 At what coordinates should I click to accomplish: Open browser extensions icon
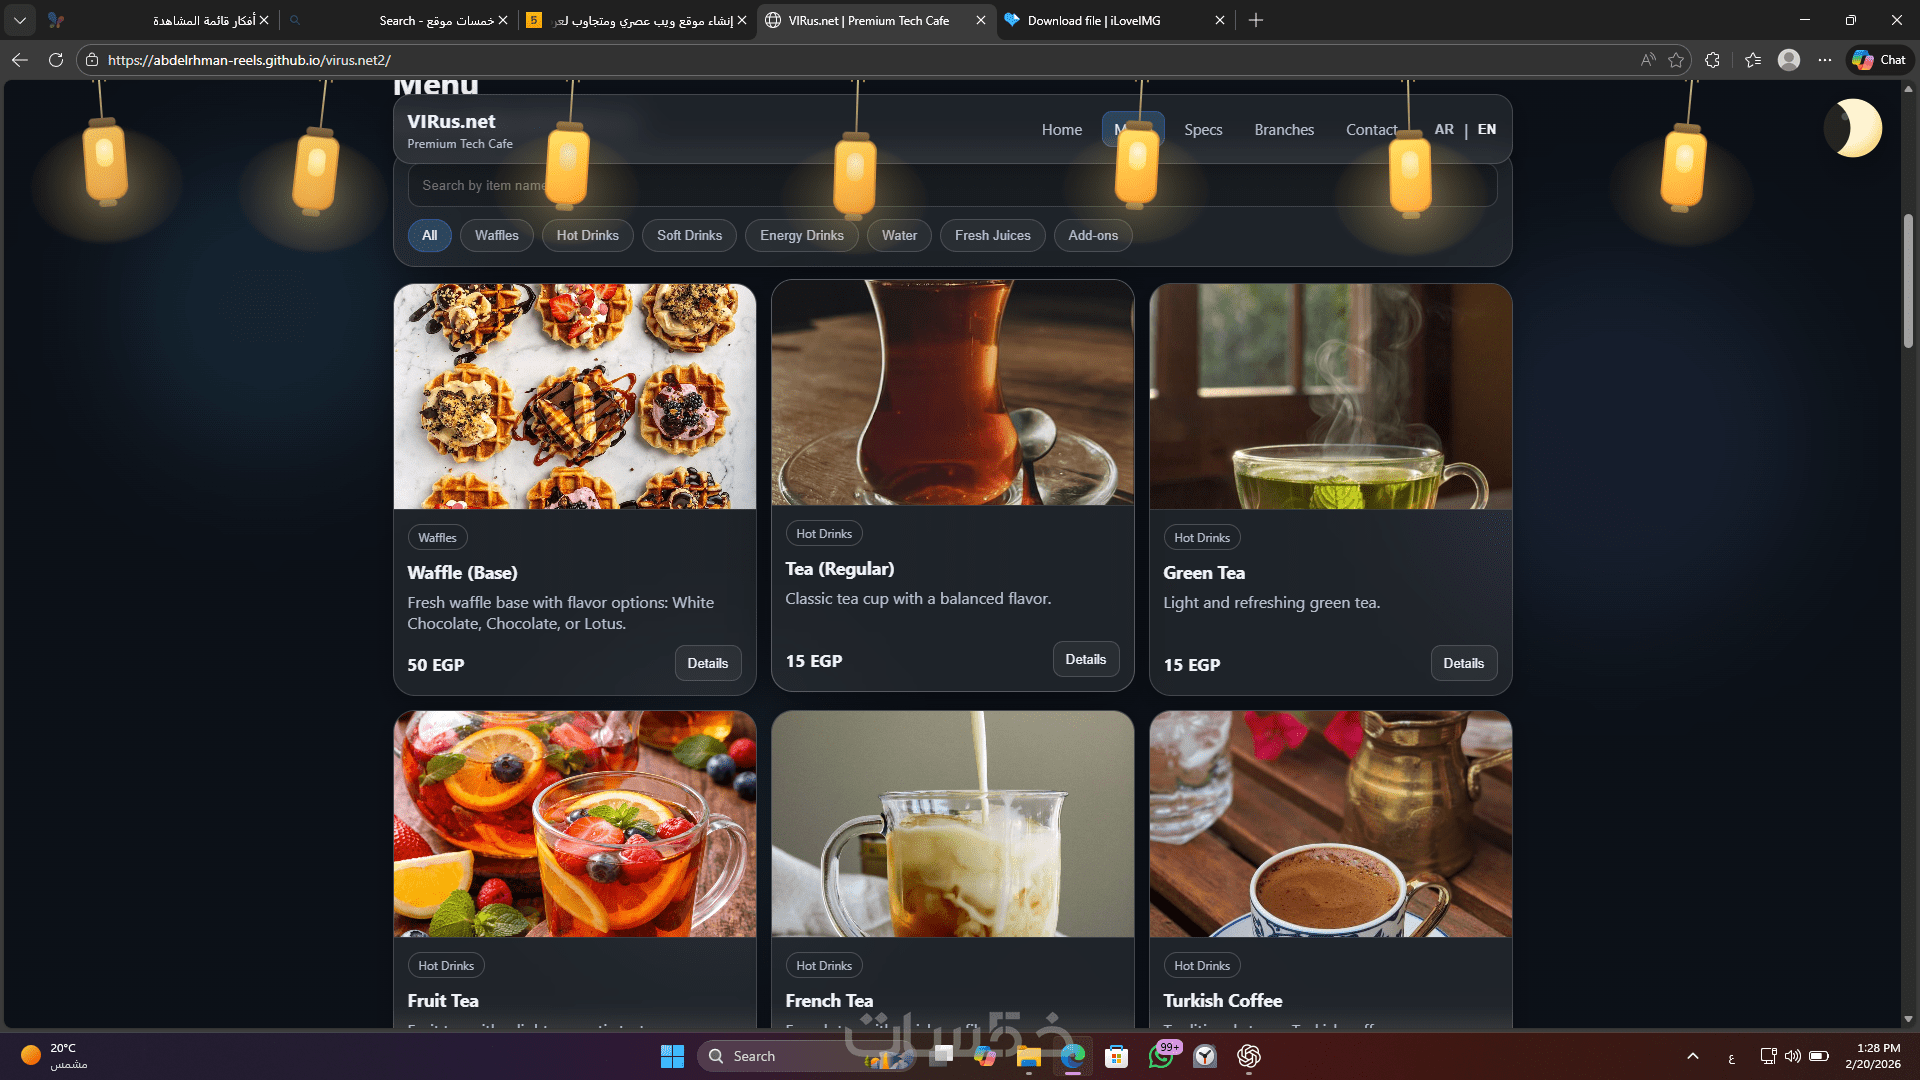point(1712,60)
